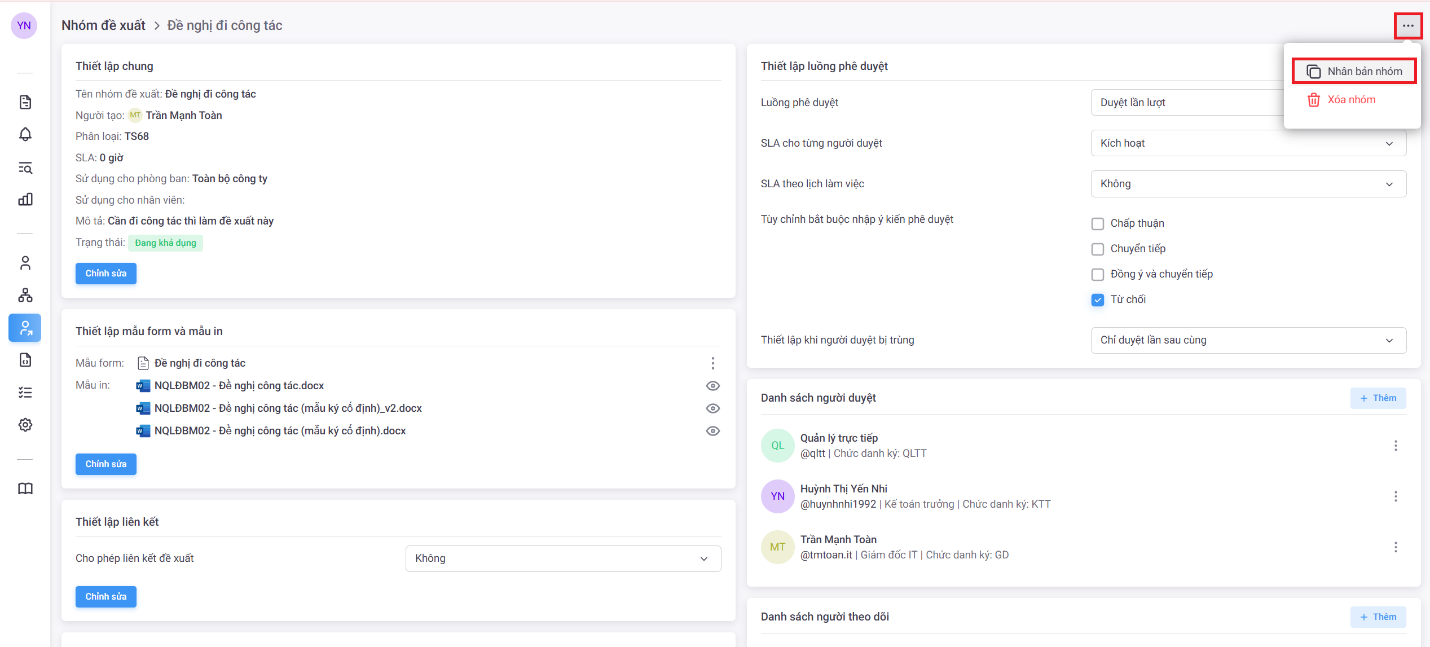Open the book guide icon in sidebar
The height and width of the screenshot is (647, 1430).
pyautogui.click(x=25, y=489)
